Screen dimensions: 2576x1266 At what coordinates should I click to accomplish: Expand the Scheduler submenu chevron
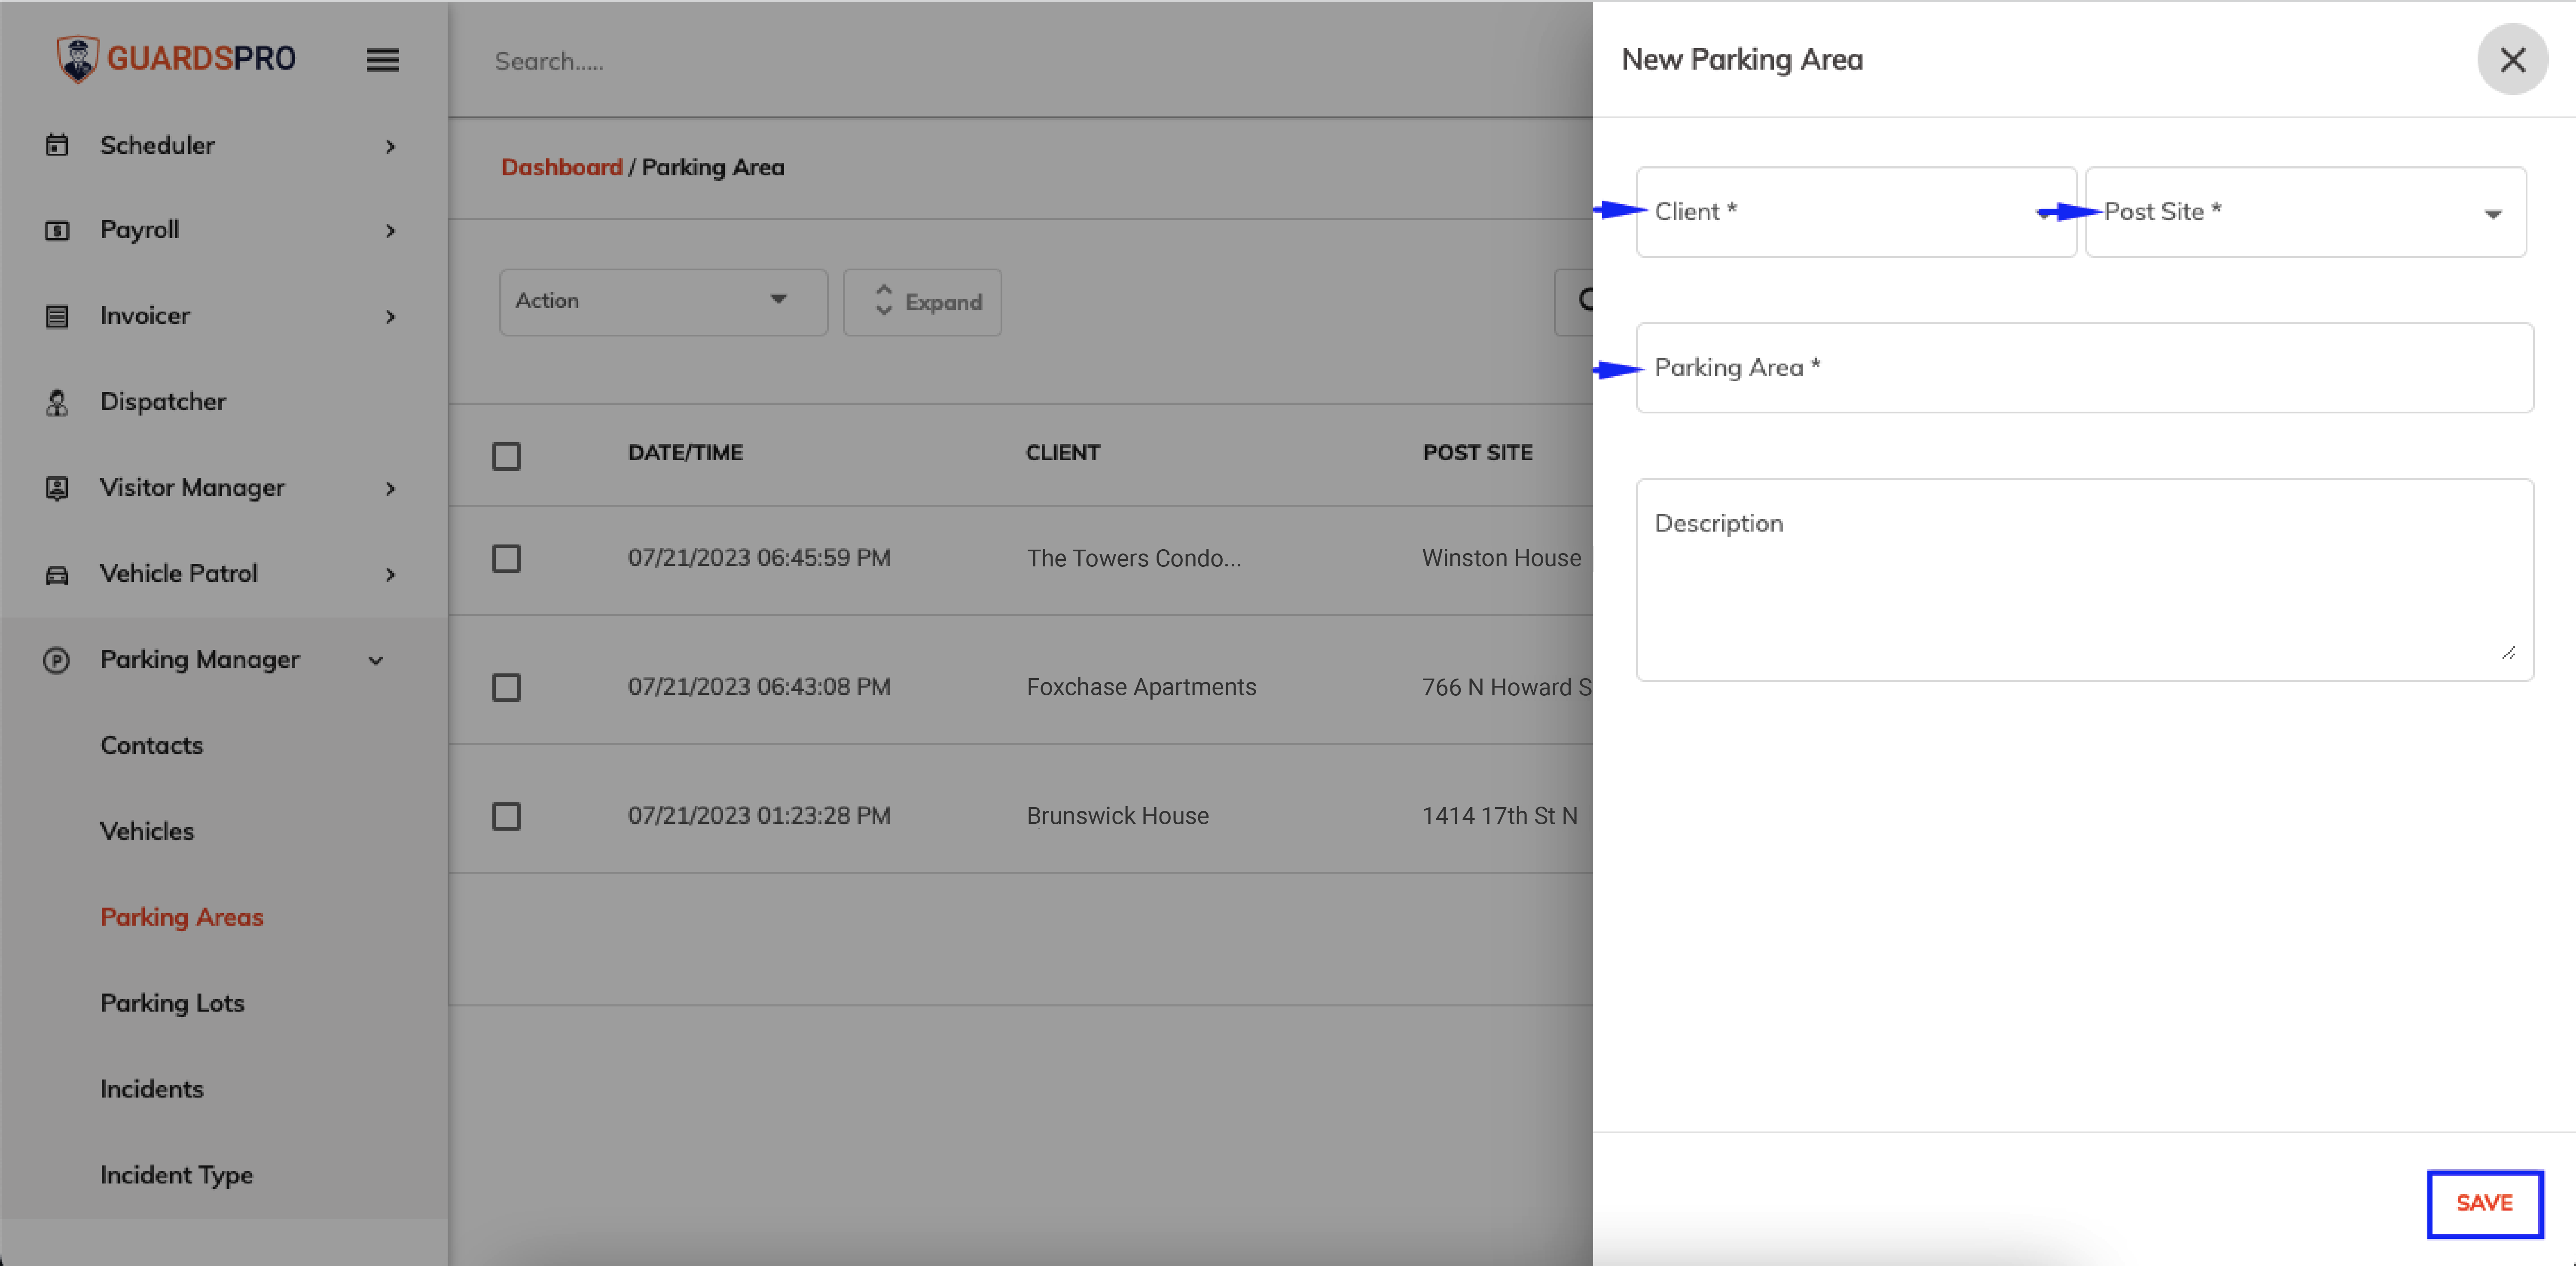coord(390,146)
